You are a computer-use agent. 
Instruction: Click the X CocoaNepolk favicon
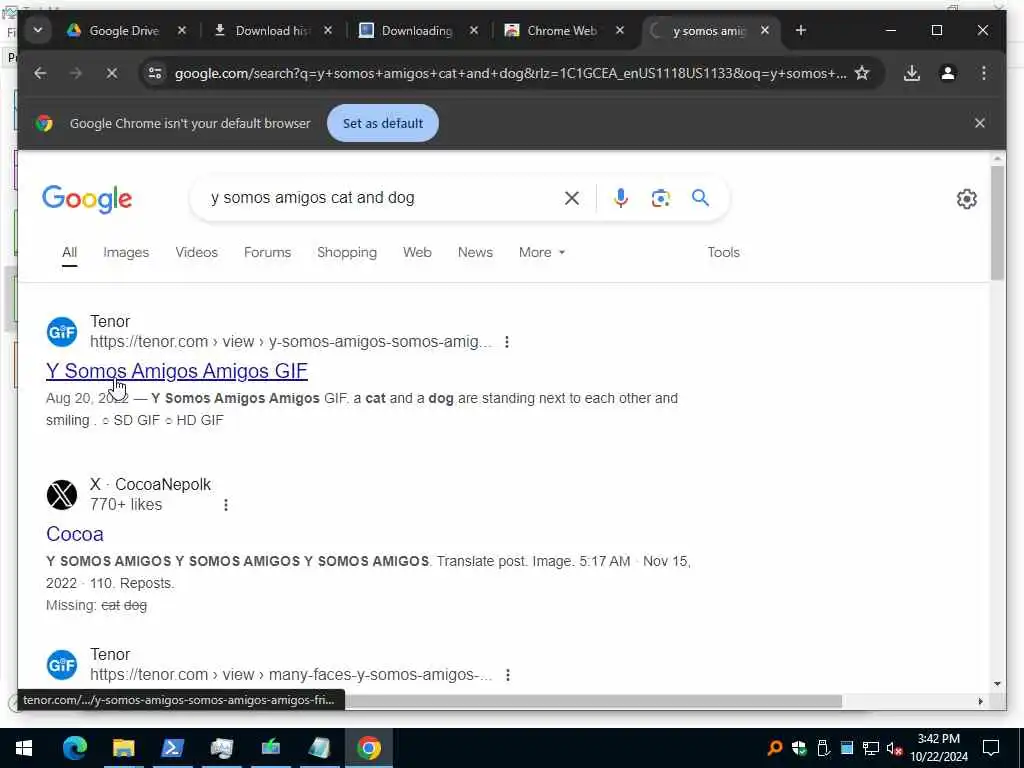coord(62,495)
